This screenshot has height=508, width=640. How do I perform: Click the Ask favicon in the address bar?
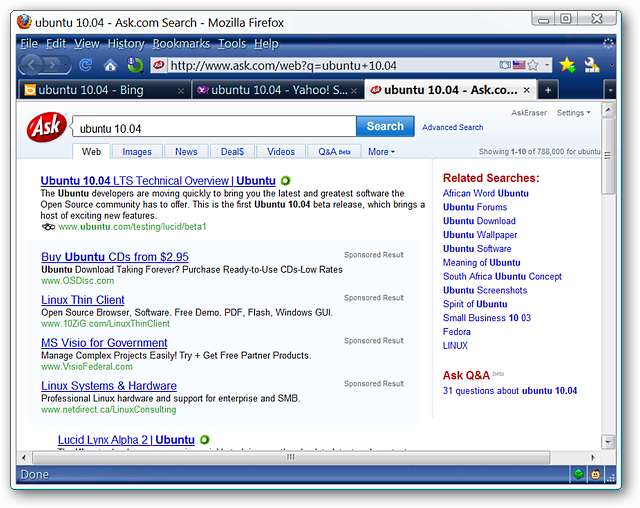[159, 65]
